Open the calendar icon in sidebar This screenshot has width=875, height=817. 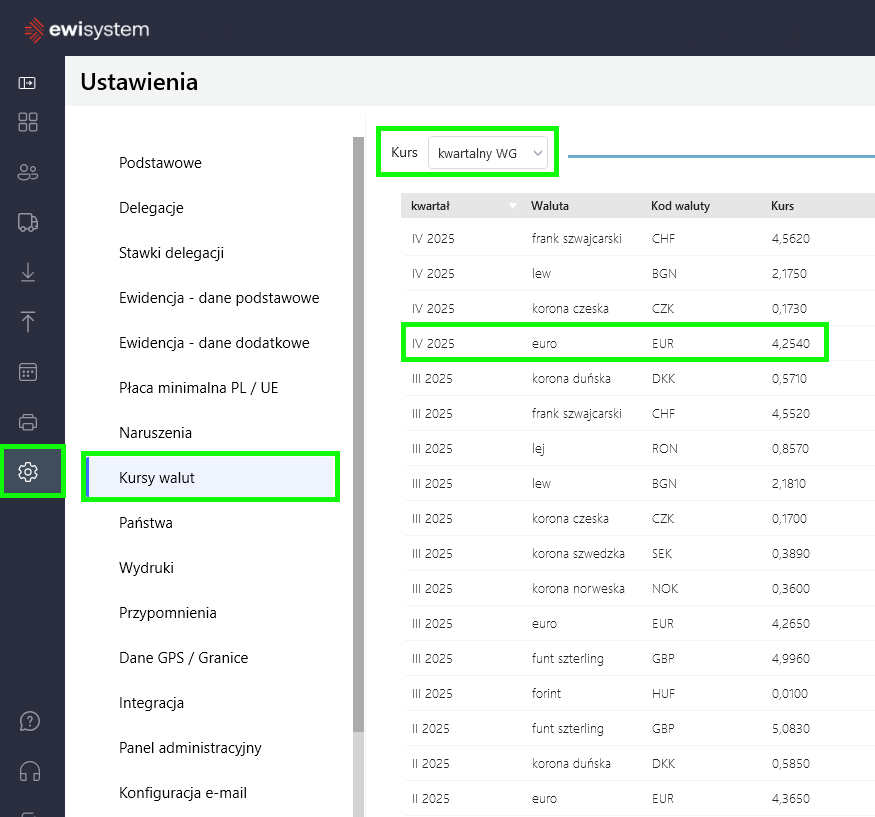tap(28, 372)
